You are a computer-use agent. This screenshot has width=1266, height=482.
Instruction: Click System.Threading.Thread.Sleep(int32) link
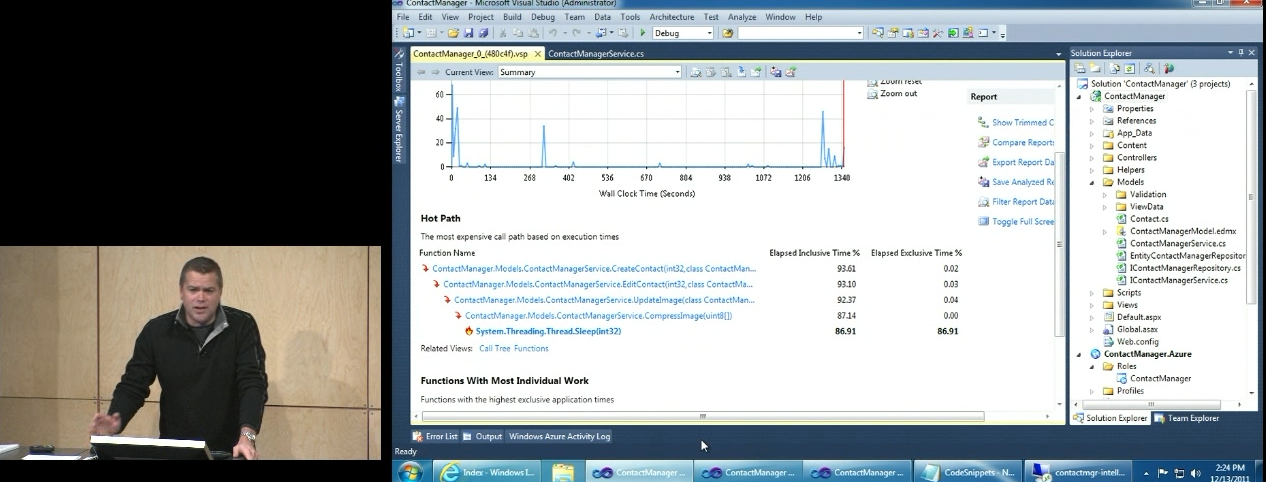[548, 331]
